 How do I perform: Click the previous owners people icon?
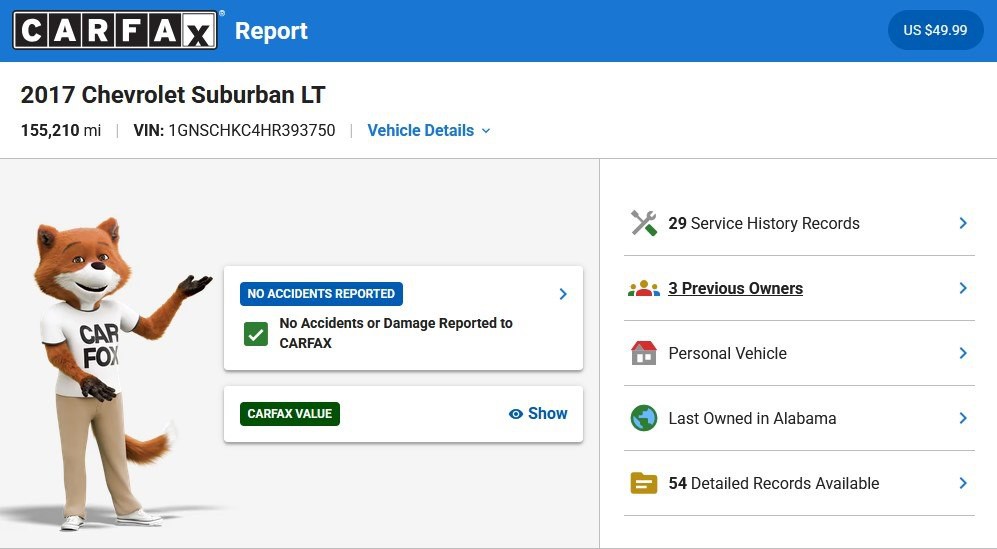point(643,289)
